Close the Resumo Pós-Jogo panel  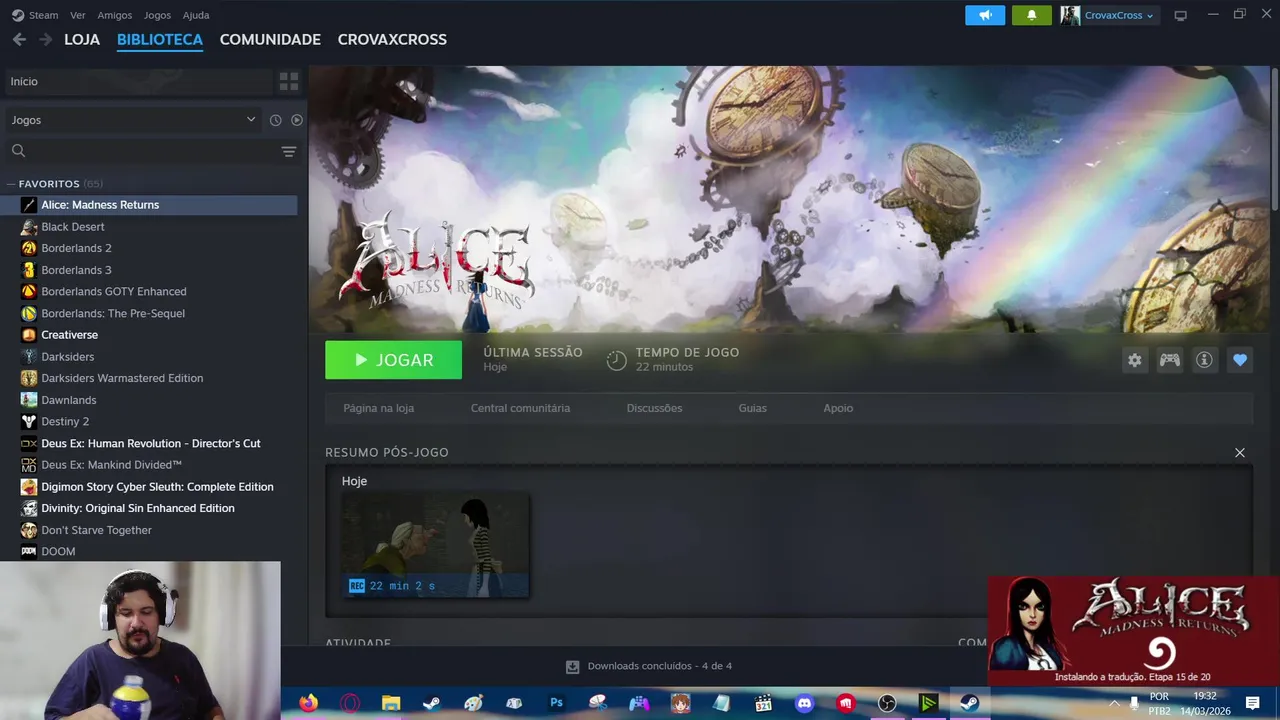pyautogui.click(x=1240, y=453)
